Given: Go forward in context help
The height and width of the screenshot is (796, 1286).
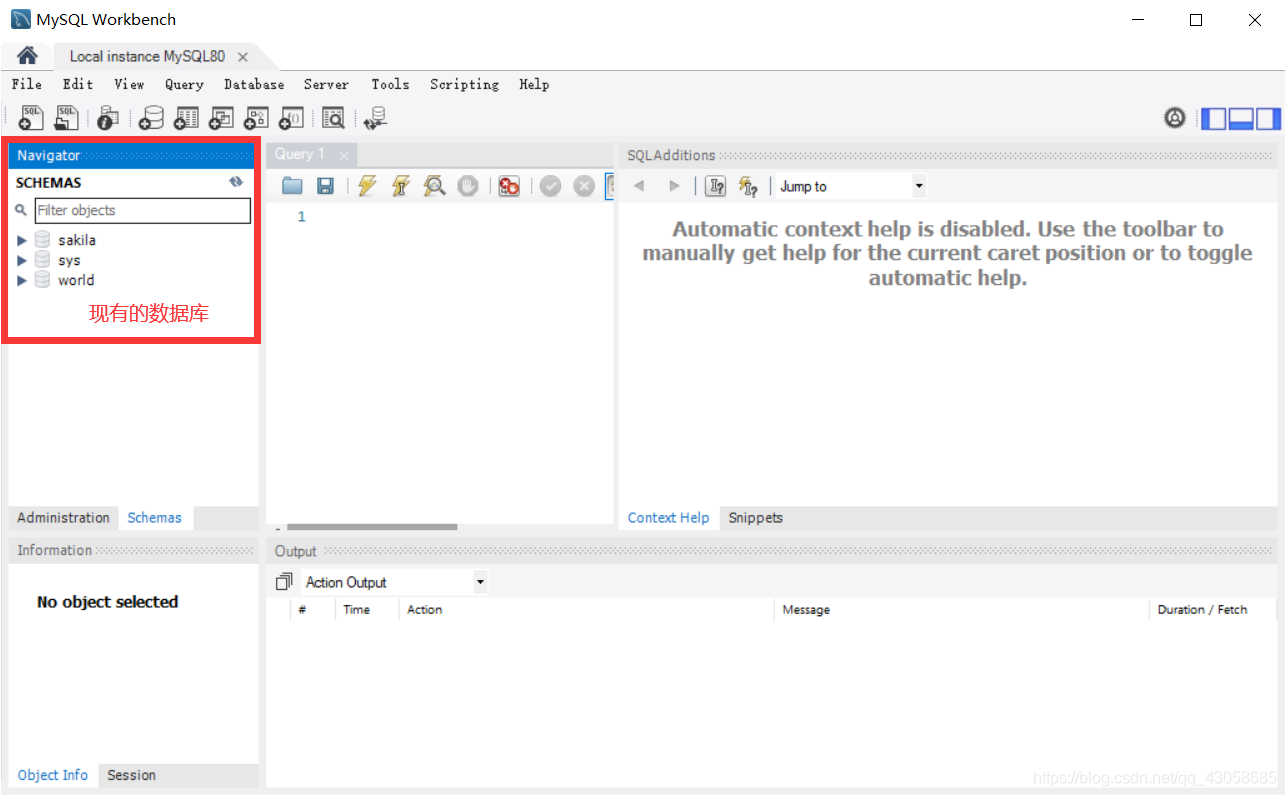Looking at the screenshot, I should coord(674,186).
